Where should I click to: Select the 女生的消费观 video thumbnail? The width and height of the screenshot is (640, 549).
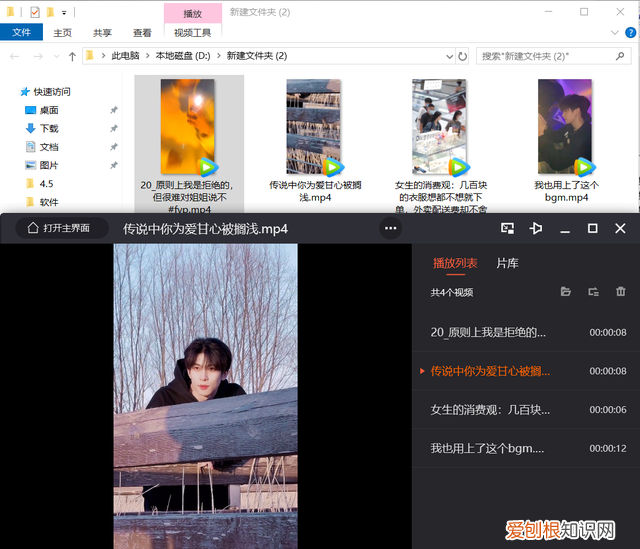pyautogui.click(x=439, y=127)
